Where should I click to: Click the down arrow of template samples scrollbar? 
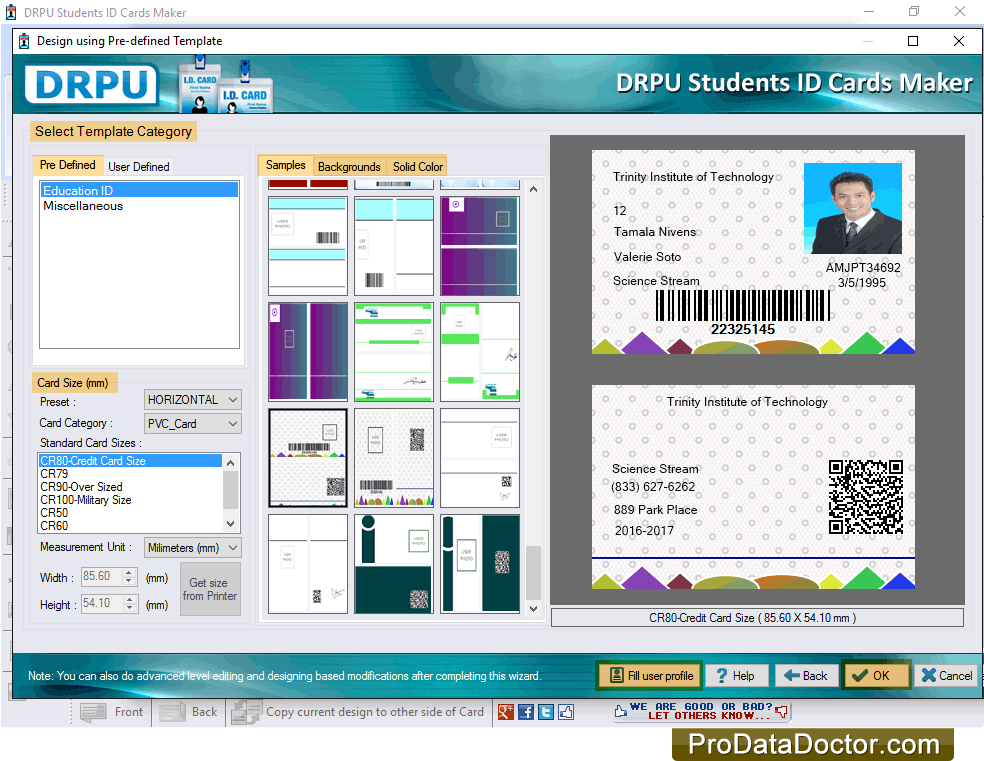[x=533, y=609]
